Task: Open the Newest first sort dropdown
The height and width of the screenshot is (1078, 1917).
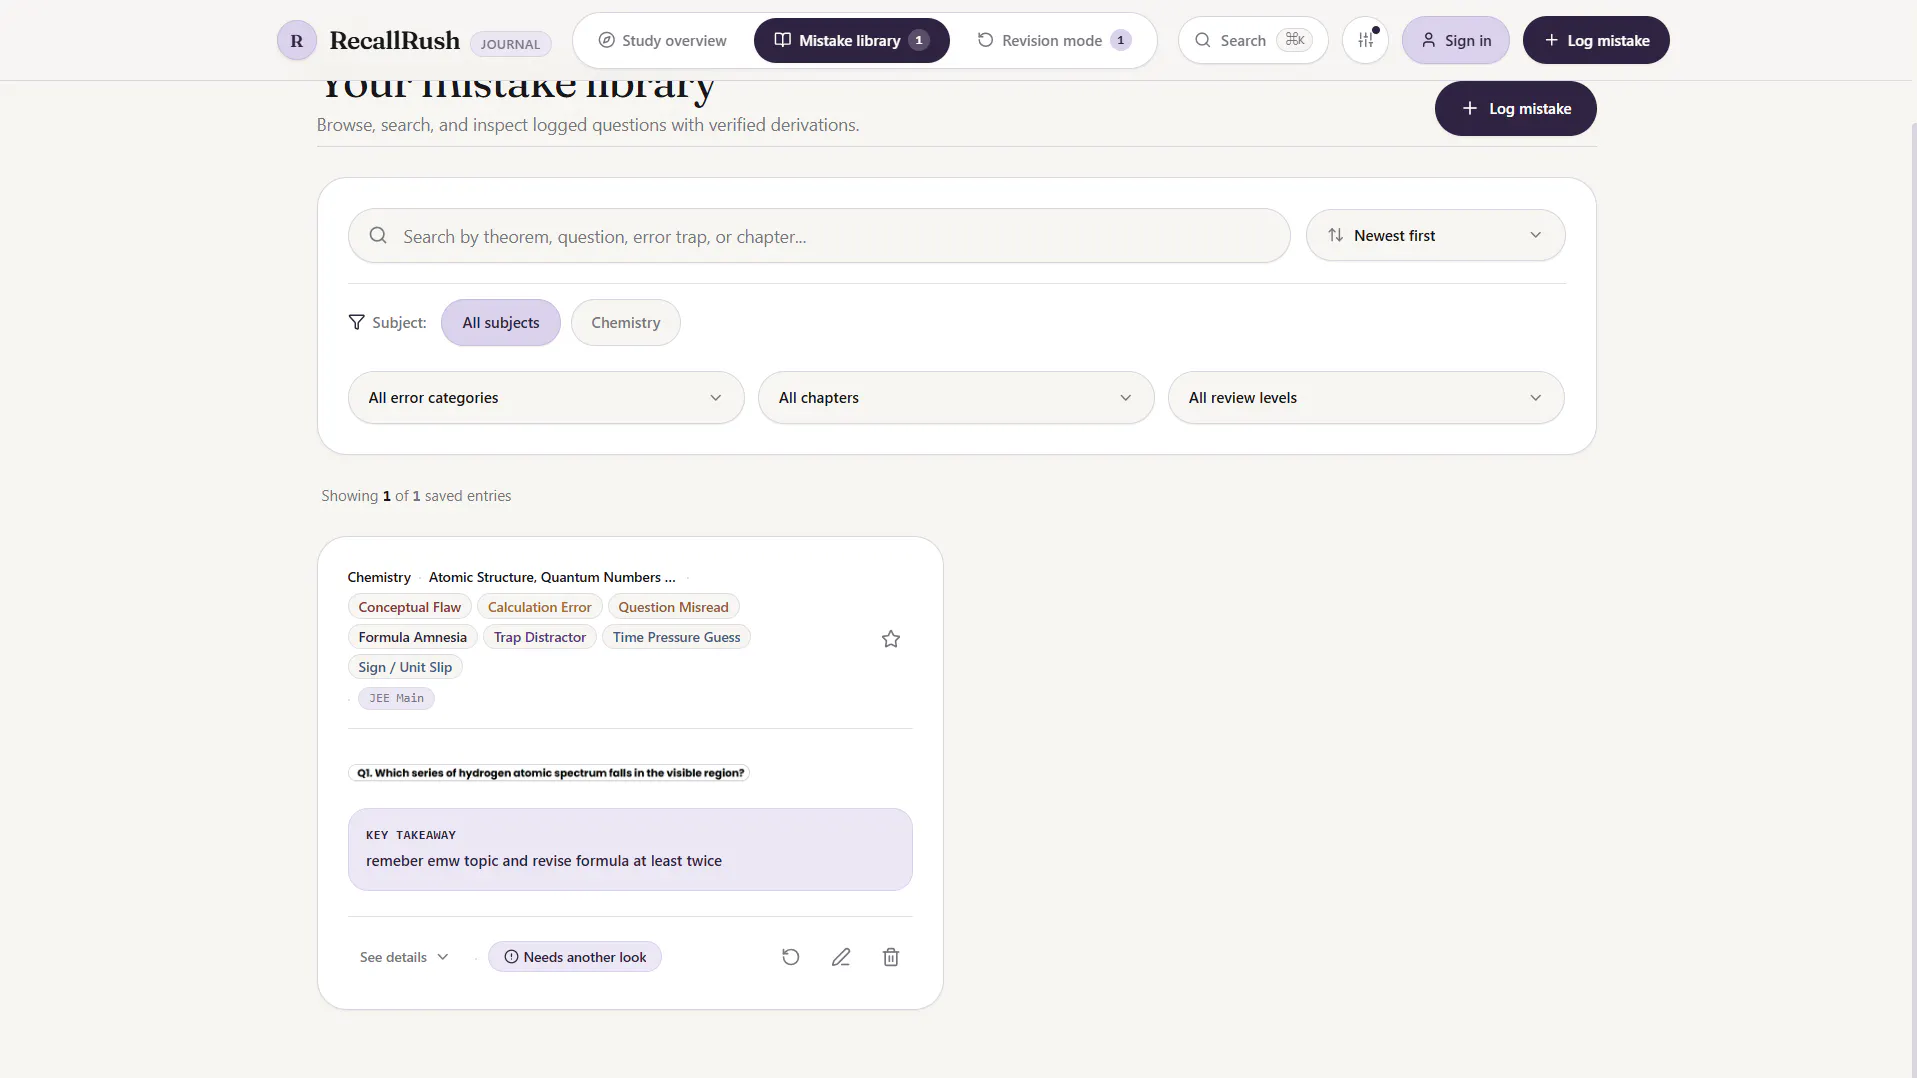Action: [x=1435, y=235]
